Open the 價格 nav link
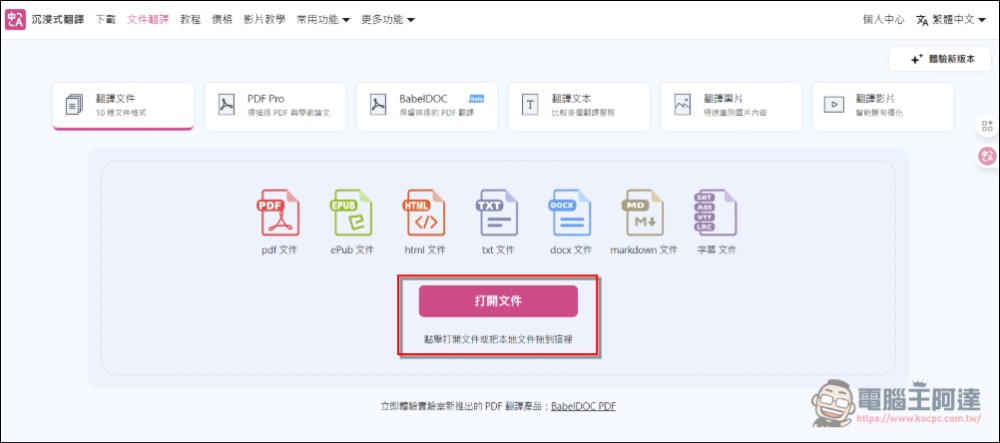The width and height of the screenshot is (1000, 443). (x=222, y=20)
